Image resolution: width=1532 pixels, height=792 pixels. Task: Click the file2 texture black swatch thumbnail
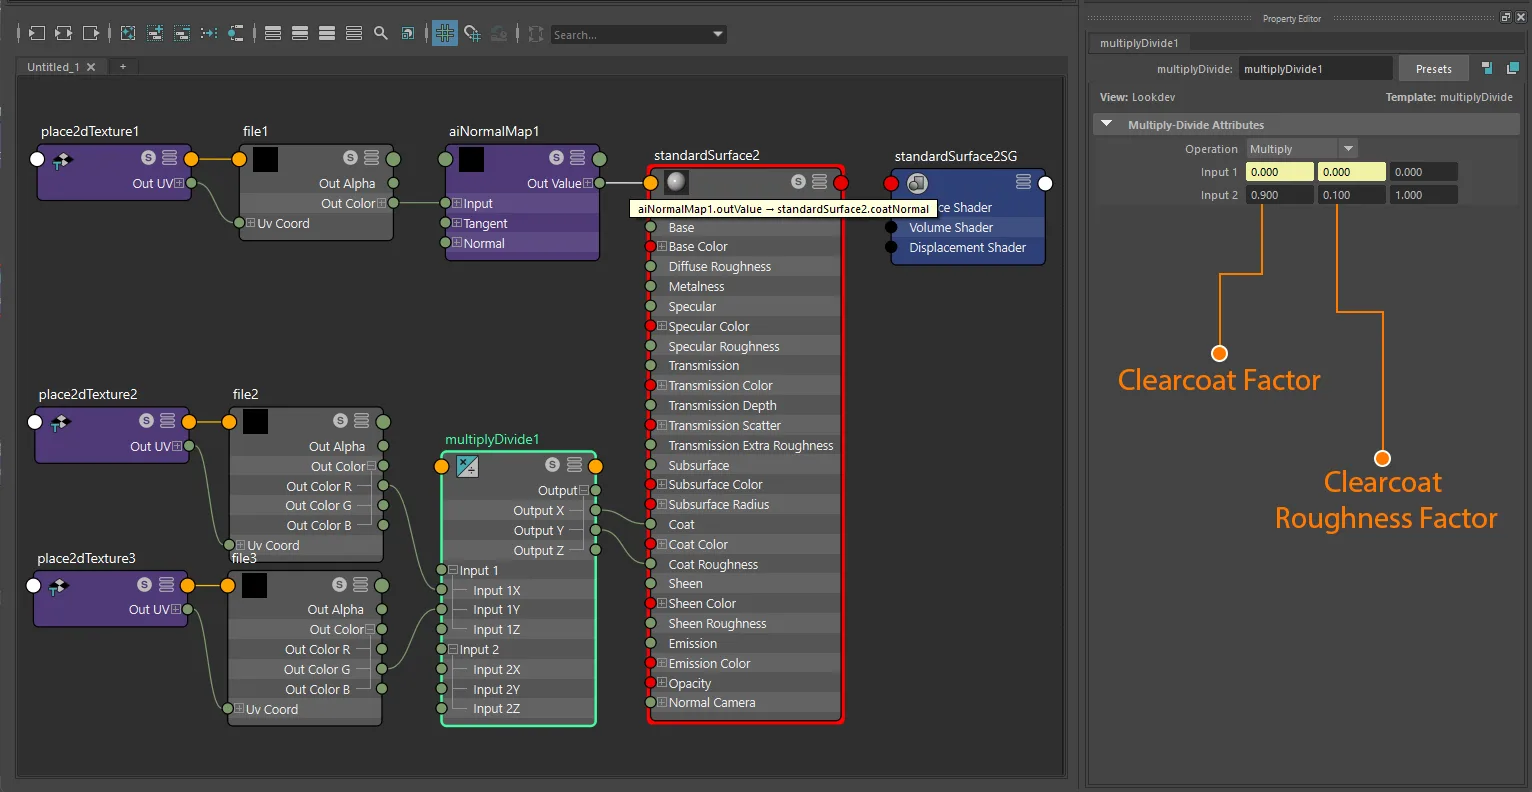pos(255,421)
